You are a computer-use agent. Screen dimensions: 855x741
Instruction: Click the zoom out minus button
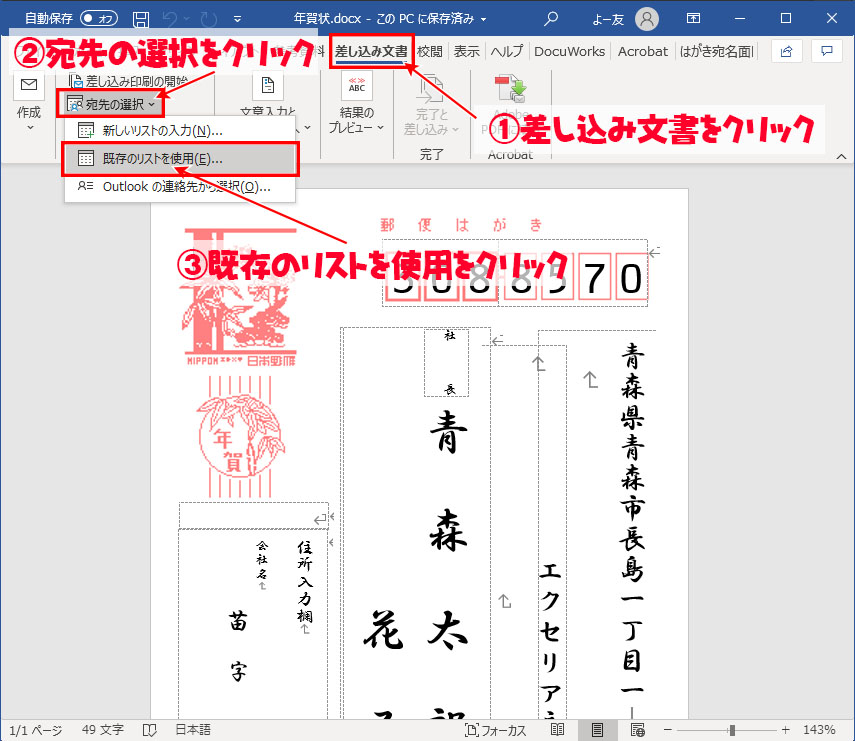(x=667, y=730)
